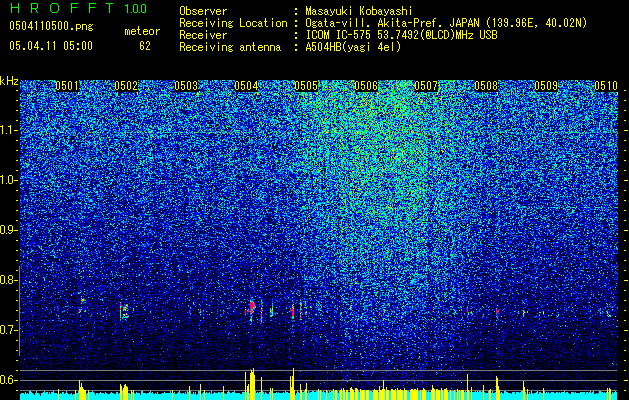This screenshot has height=400, width=629.
Task: Click the A504HB(yagi 4el) antenna text
Action: (353, 47)
